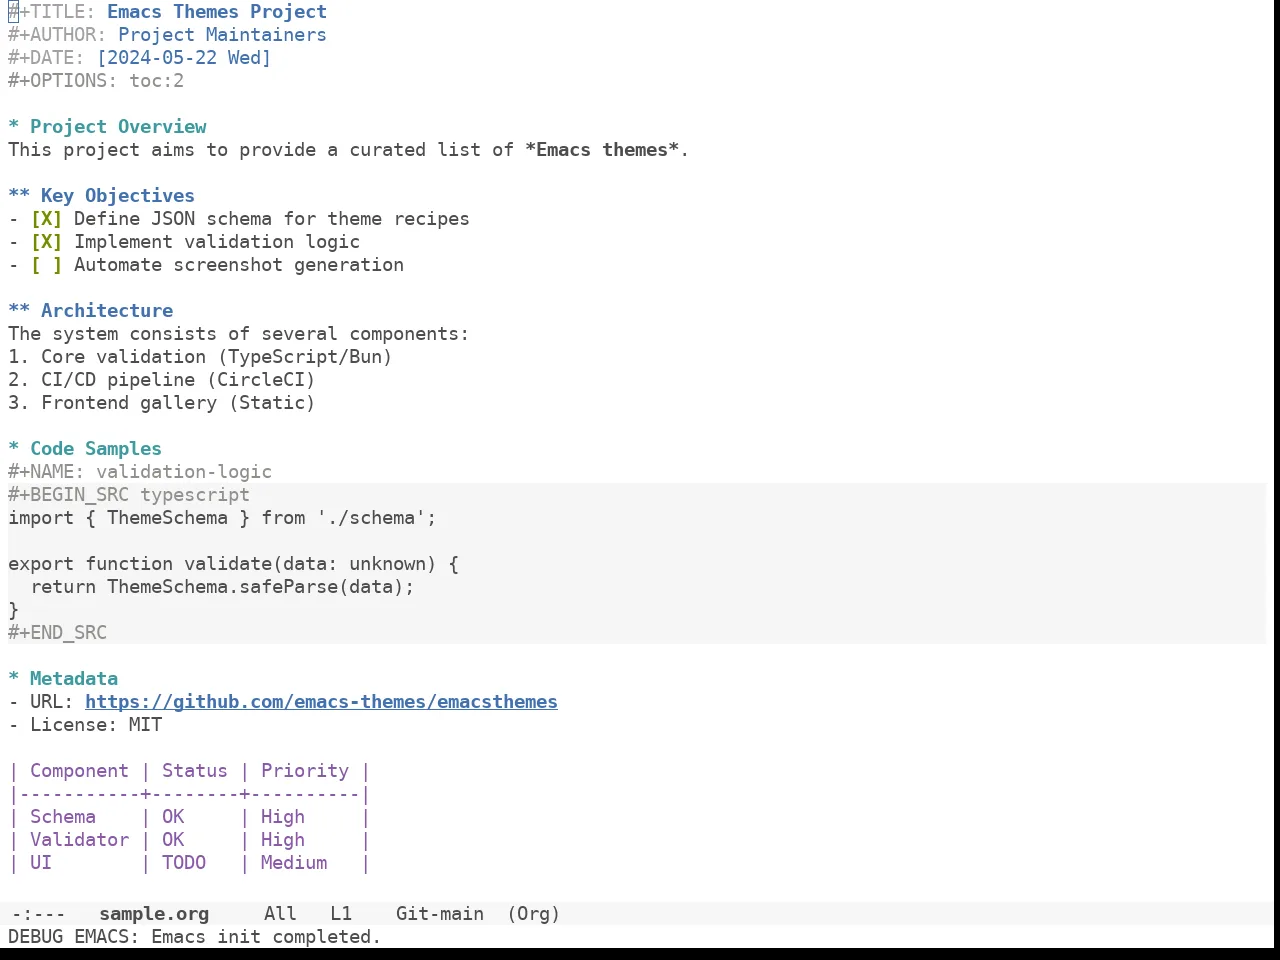Fold the Key Objectives subheading
The height and width of the screenshot is (960, 1280).
click(19, 196)
